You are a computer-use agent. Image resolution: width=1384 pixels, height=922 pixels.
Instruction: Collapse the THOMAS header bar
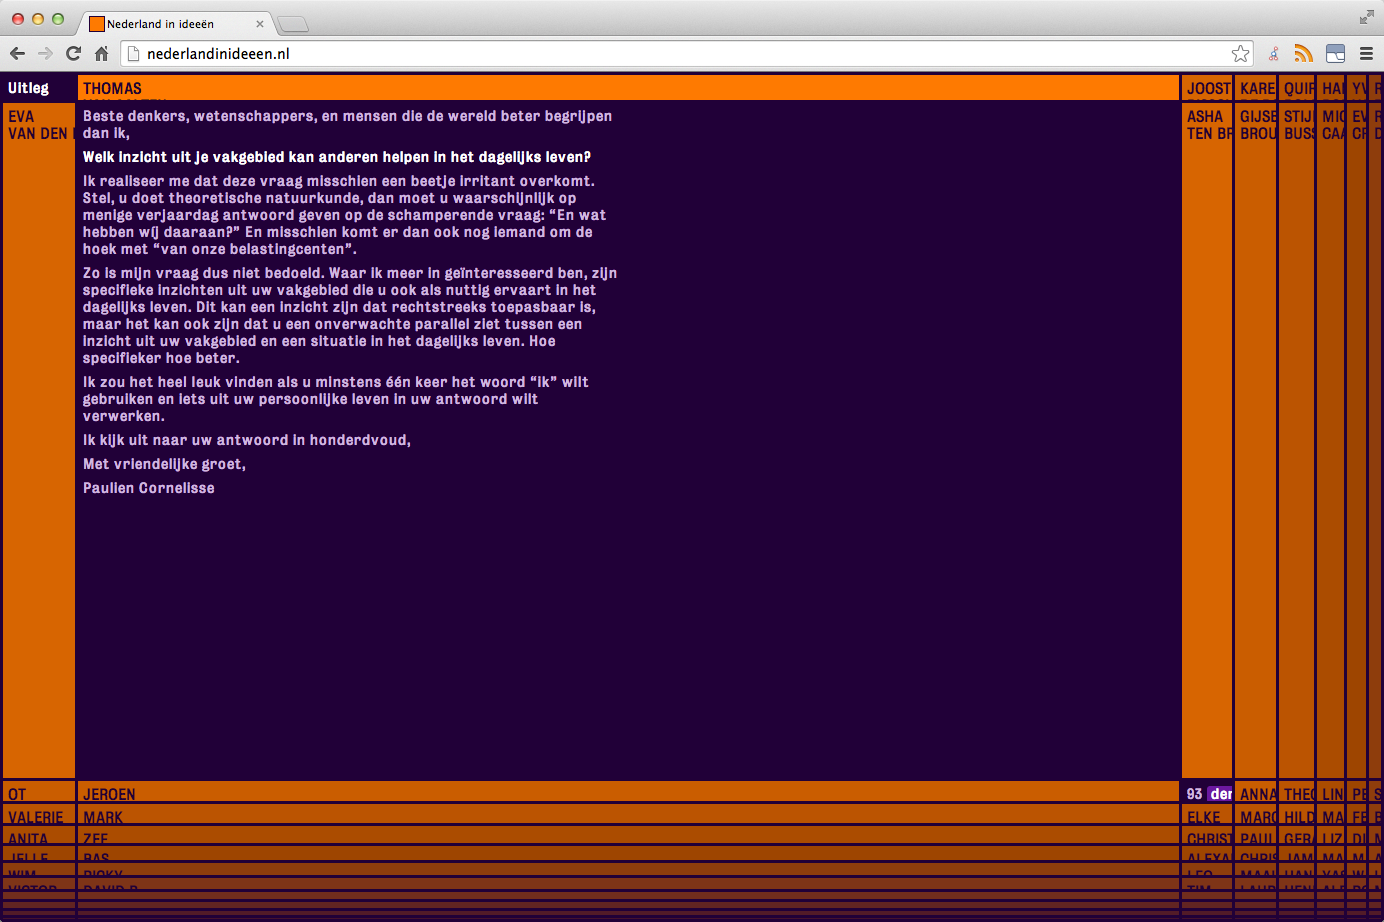click(628, 88)
